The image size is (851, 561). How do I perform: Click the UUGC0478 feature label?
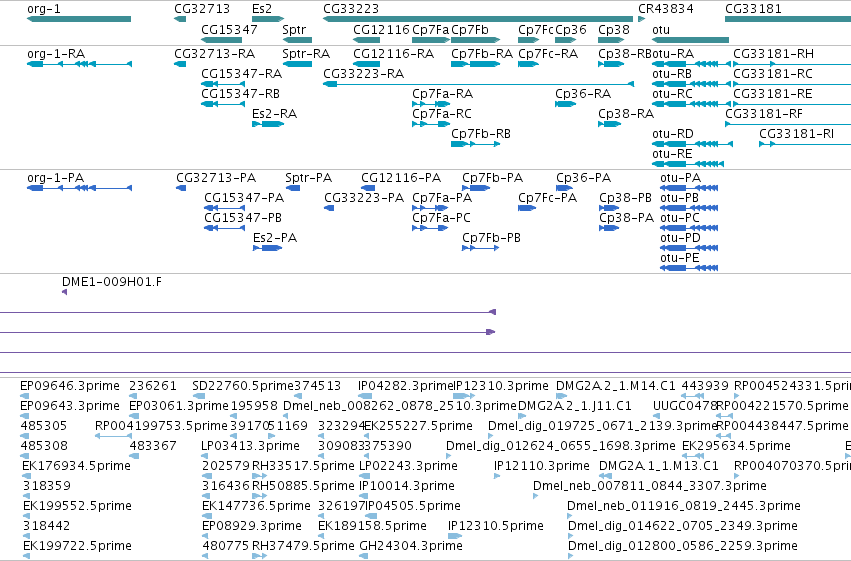685,406
